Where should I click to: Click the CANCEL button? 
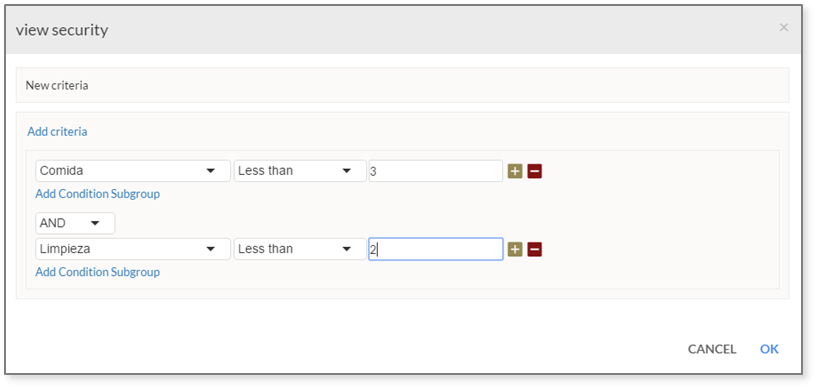click(x=711, y=349)
